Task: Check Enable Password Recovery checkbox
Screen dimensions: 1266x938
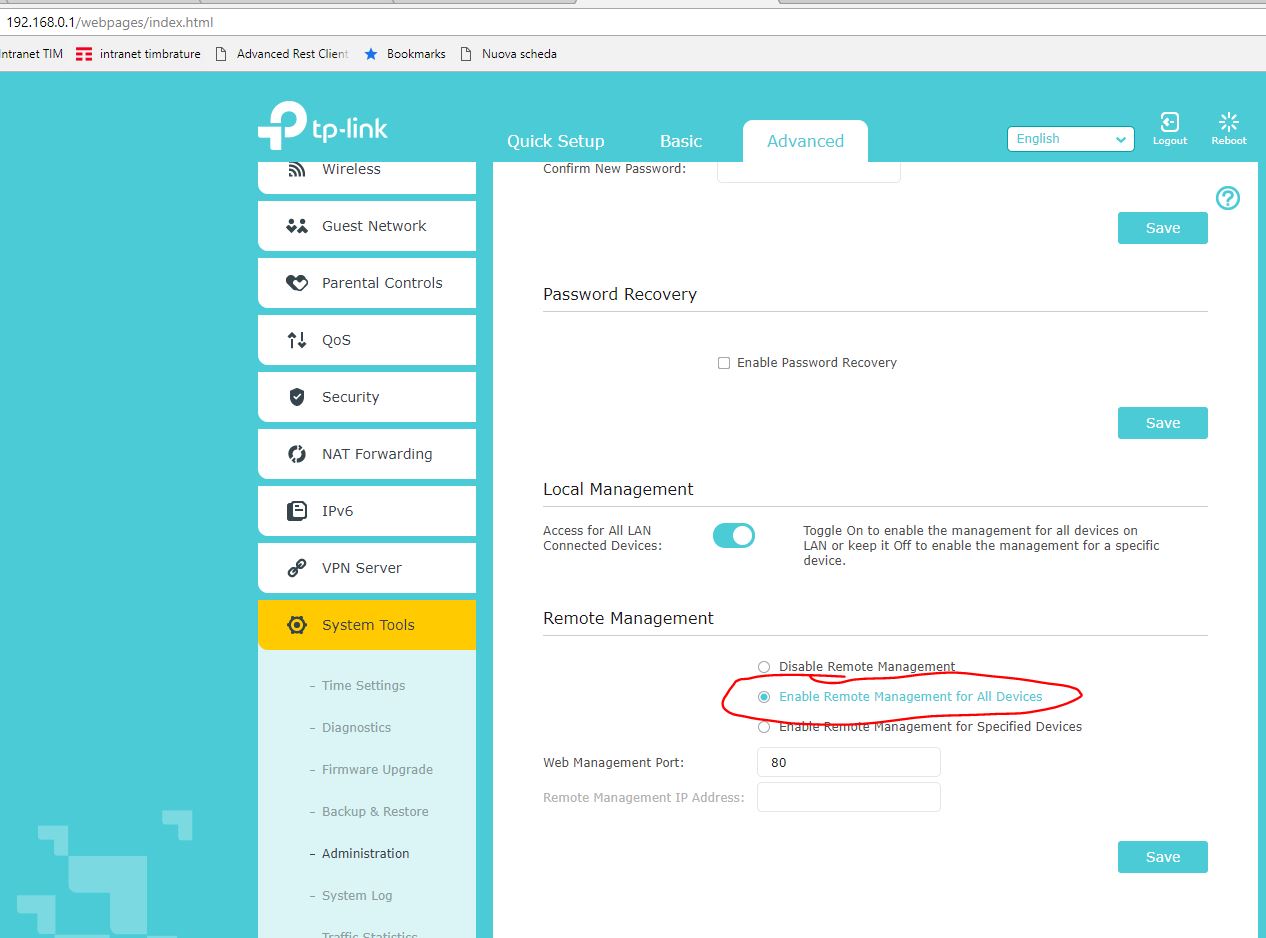Action: point(724,363)
